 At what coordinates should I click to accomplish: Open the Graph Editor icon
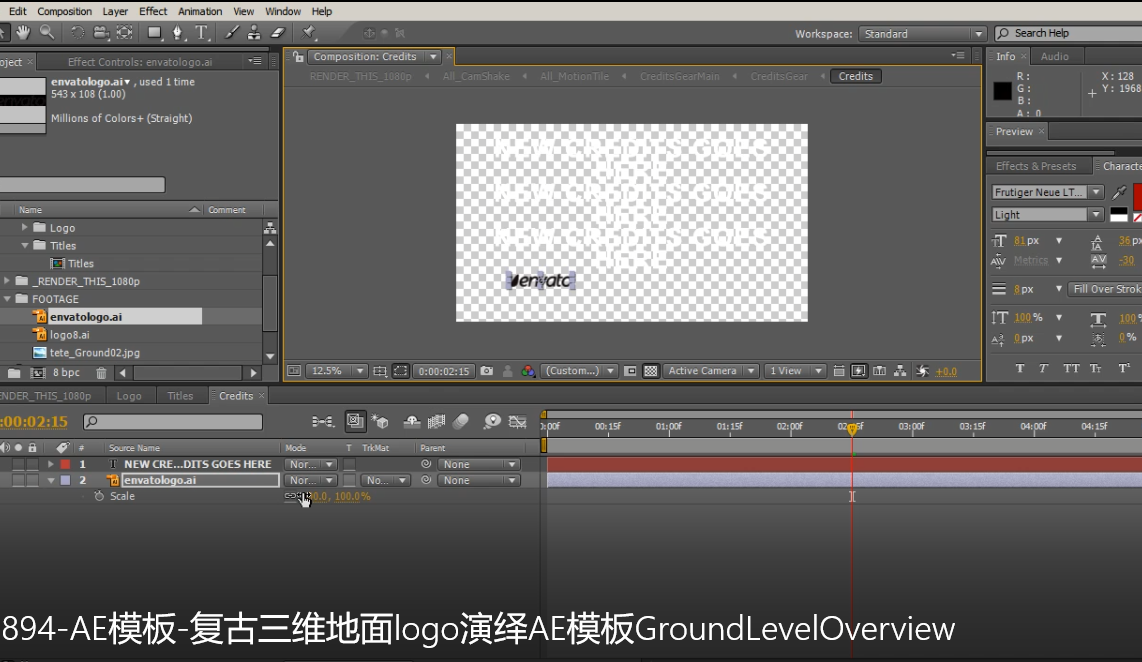point(517,422)
